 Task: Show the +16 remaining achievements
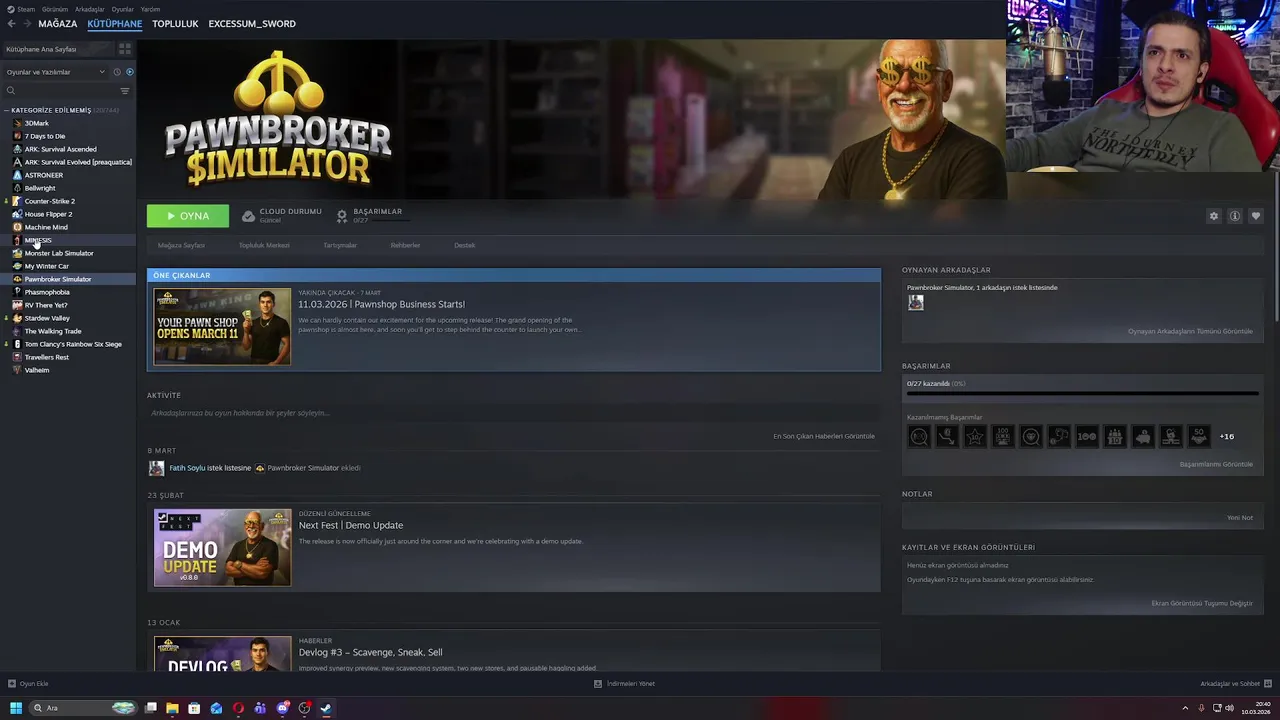(1227, 436)
